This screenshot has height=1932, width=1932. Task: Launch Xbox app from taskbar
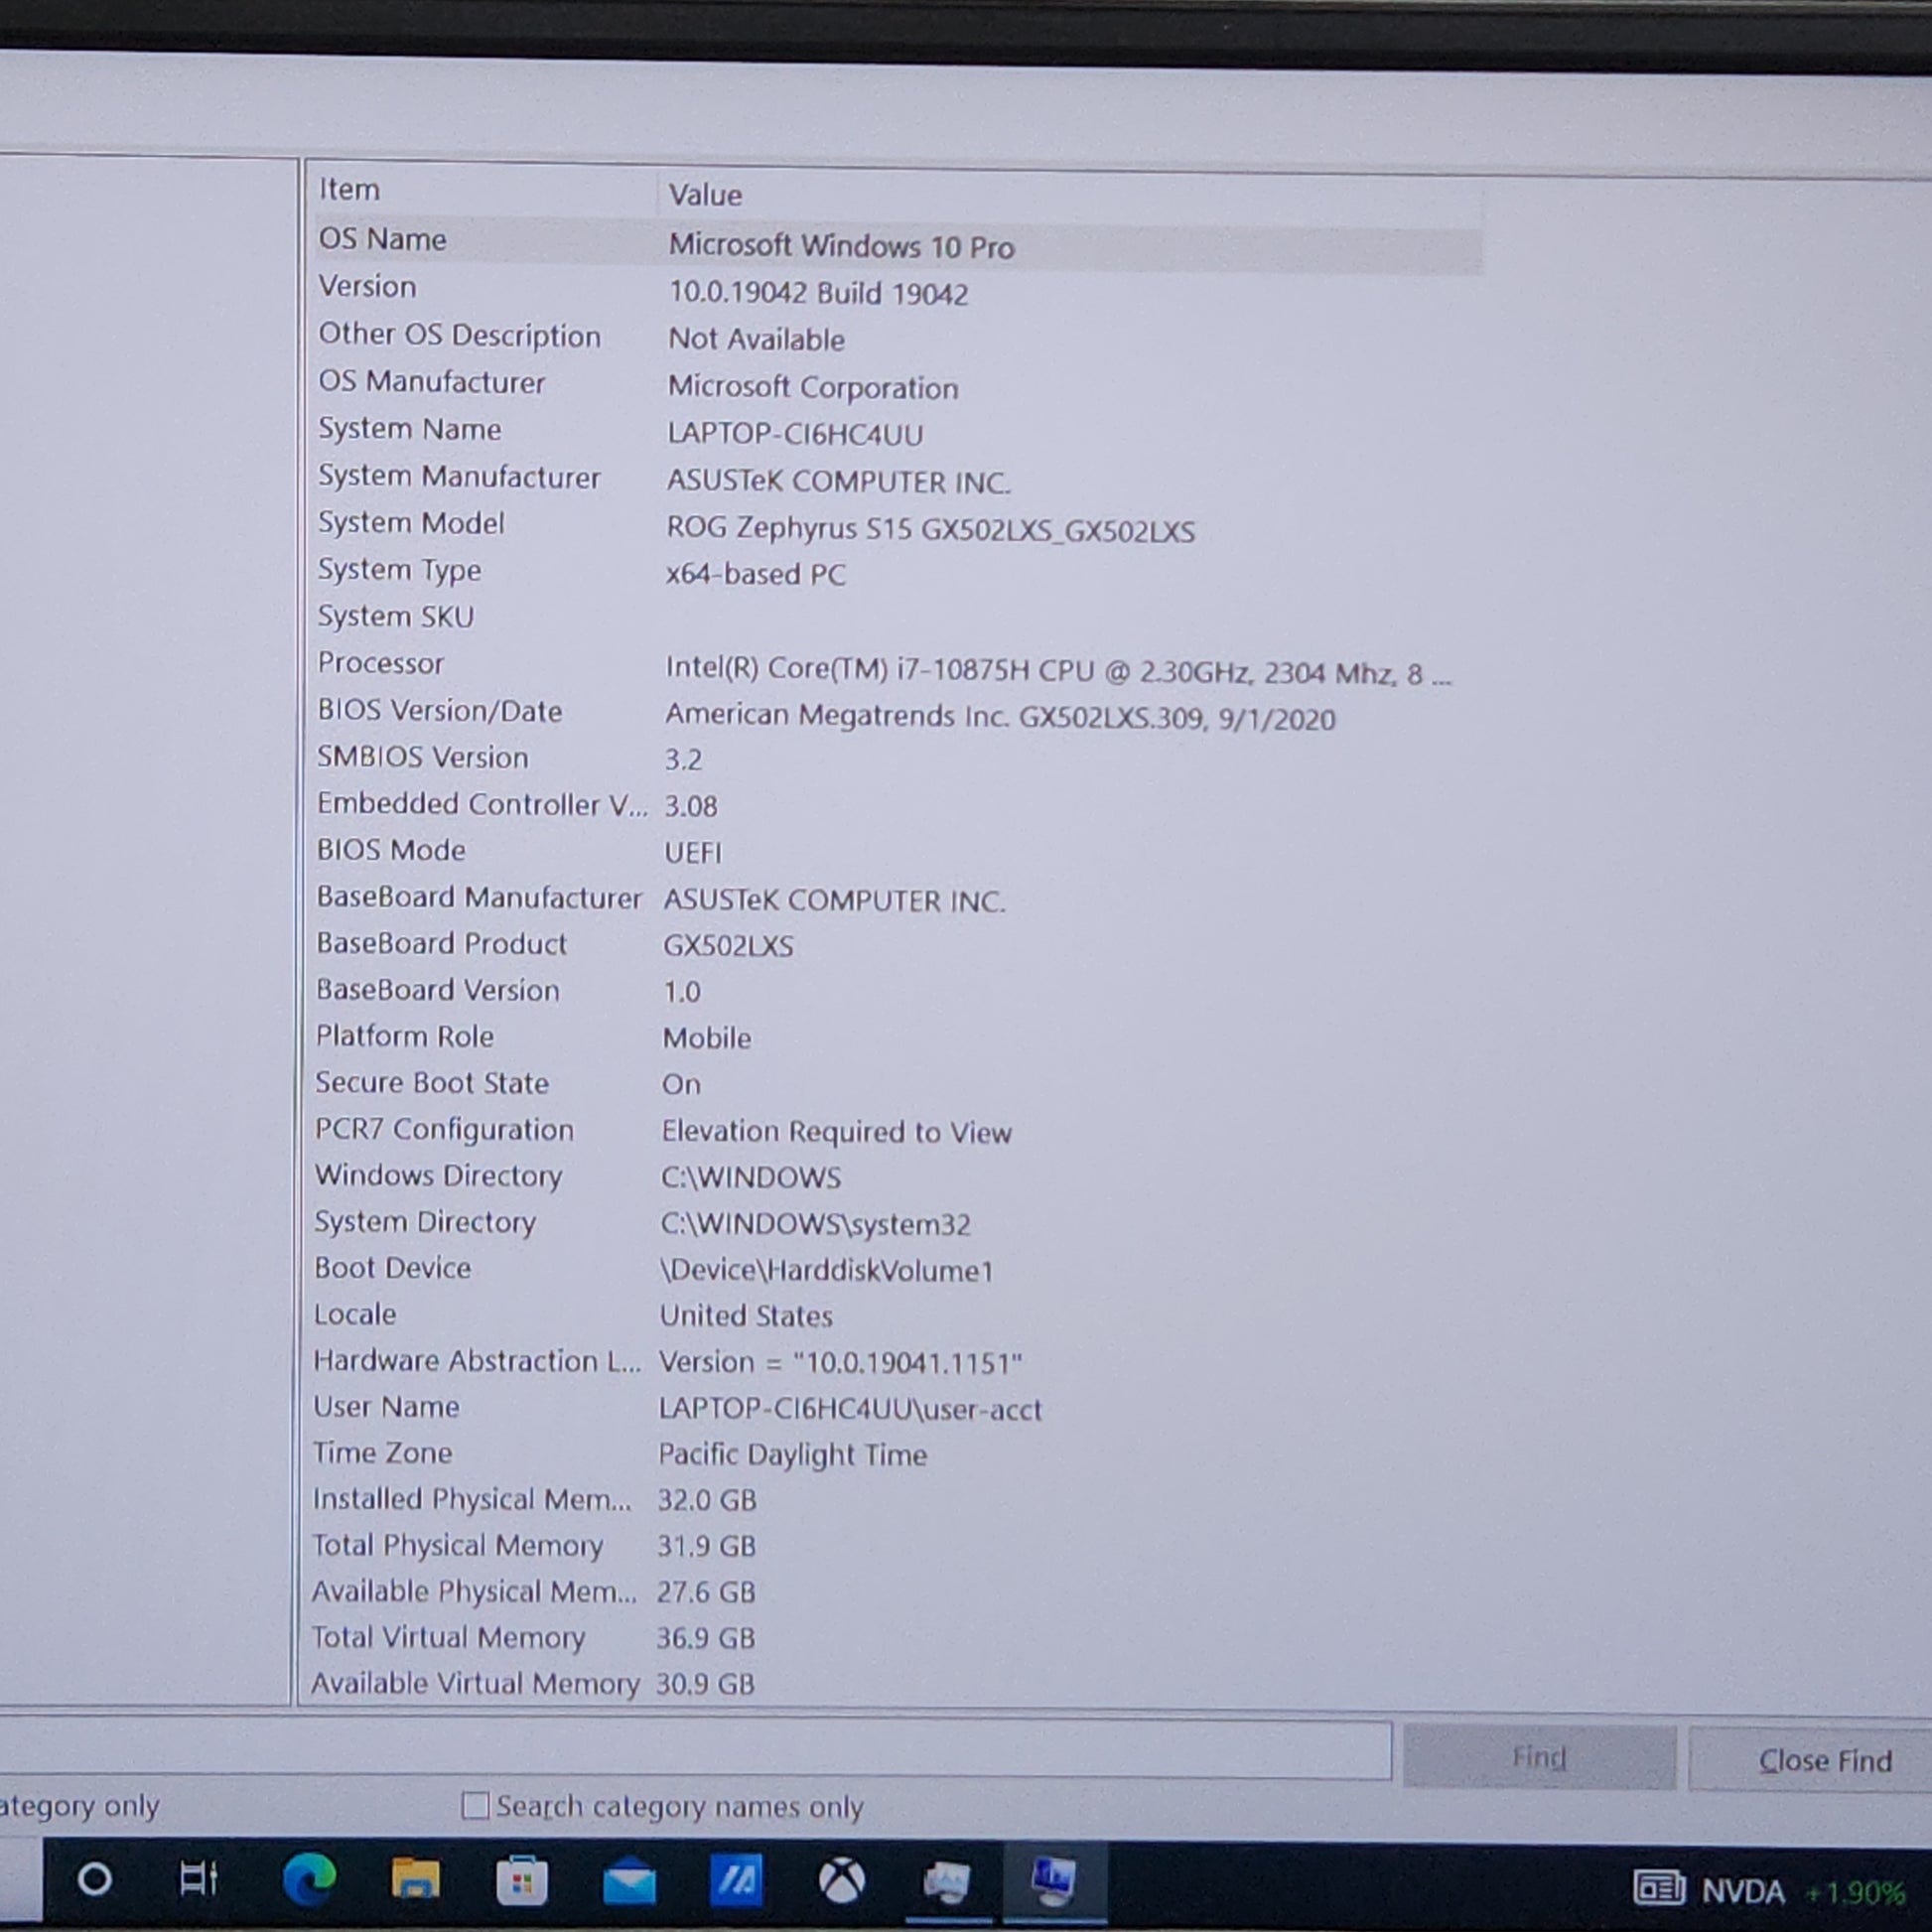pos(842,1882)
